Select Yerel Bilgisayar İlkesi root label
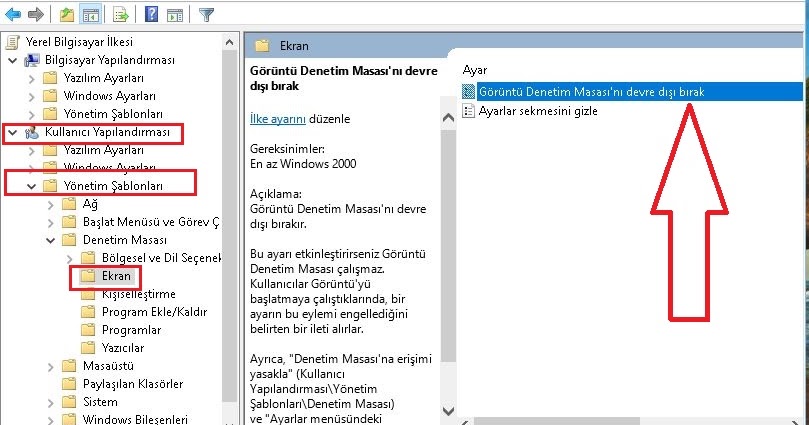This screenshot has height=425, width=809. click(79, 42)
